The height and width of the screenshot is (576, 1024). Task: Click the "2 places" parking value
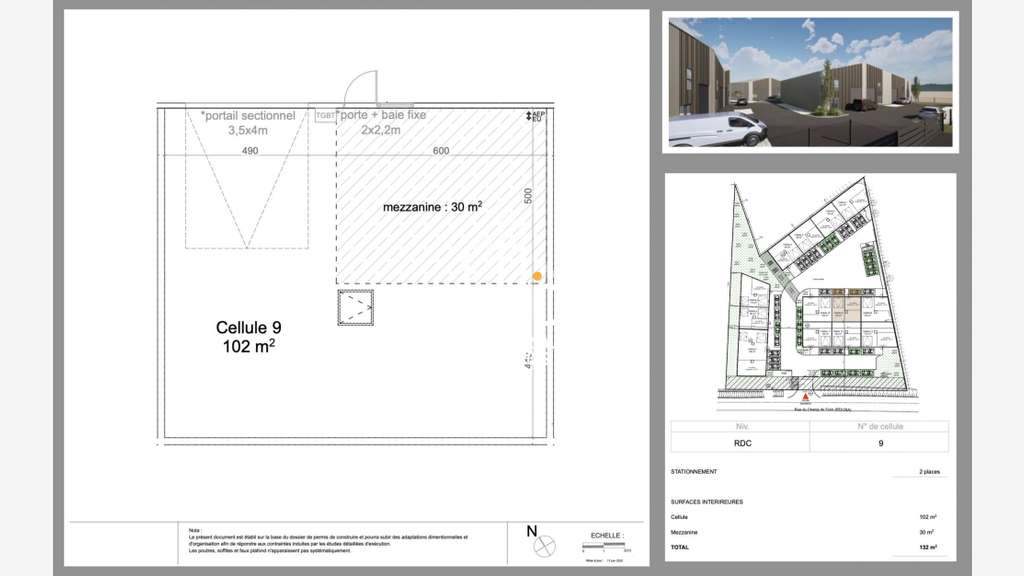[929, 472]
